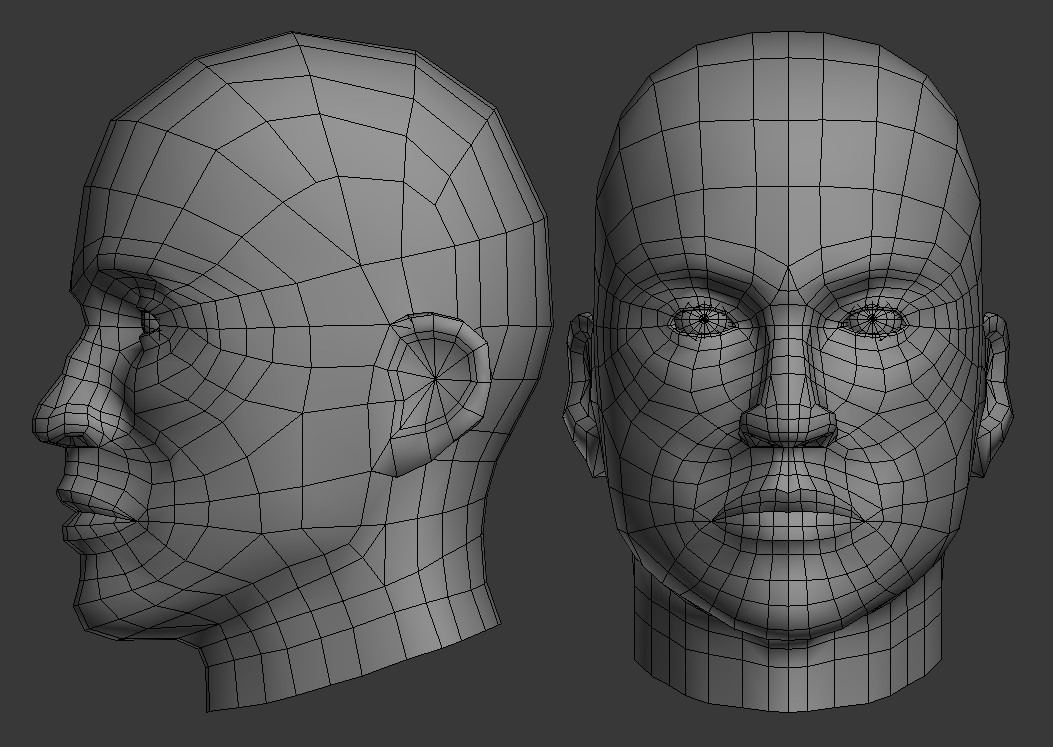
Task: Click the front-view head's nose tip
Action: point(788,425)
